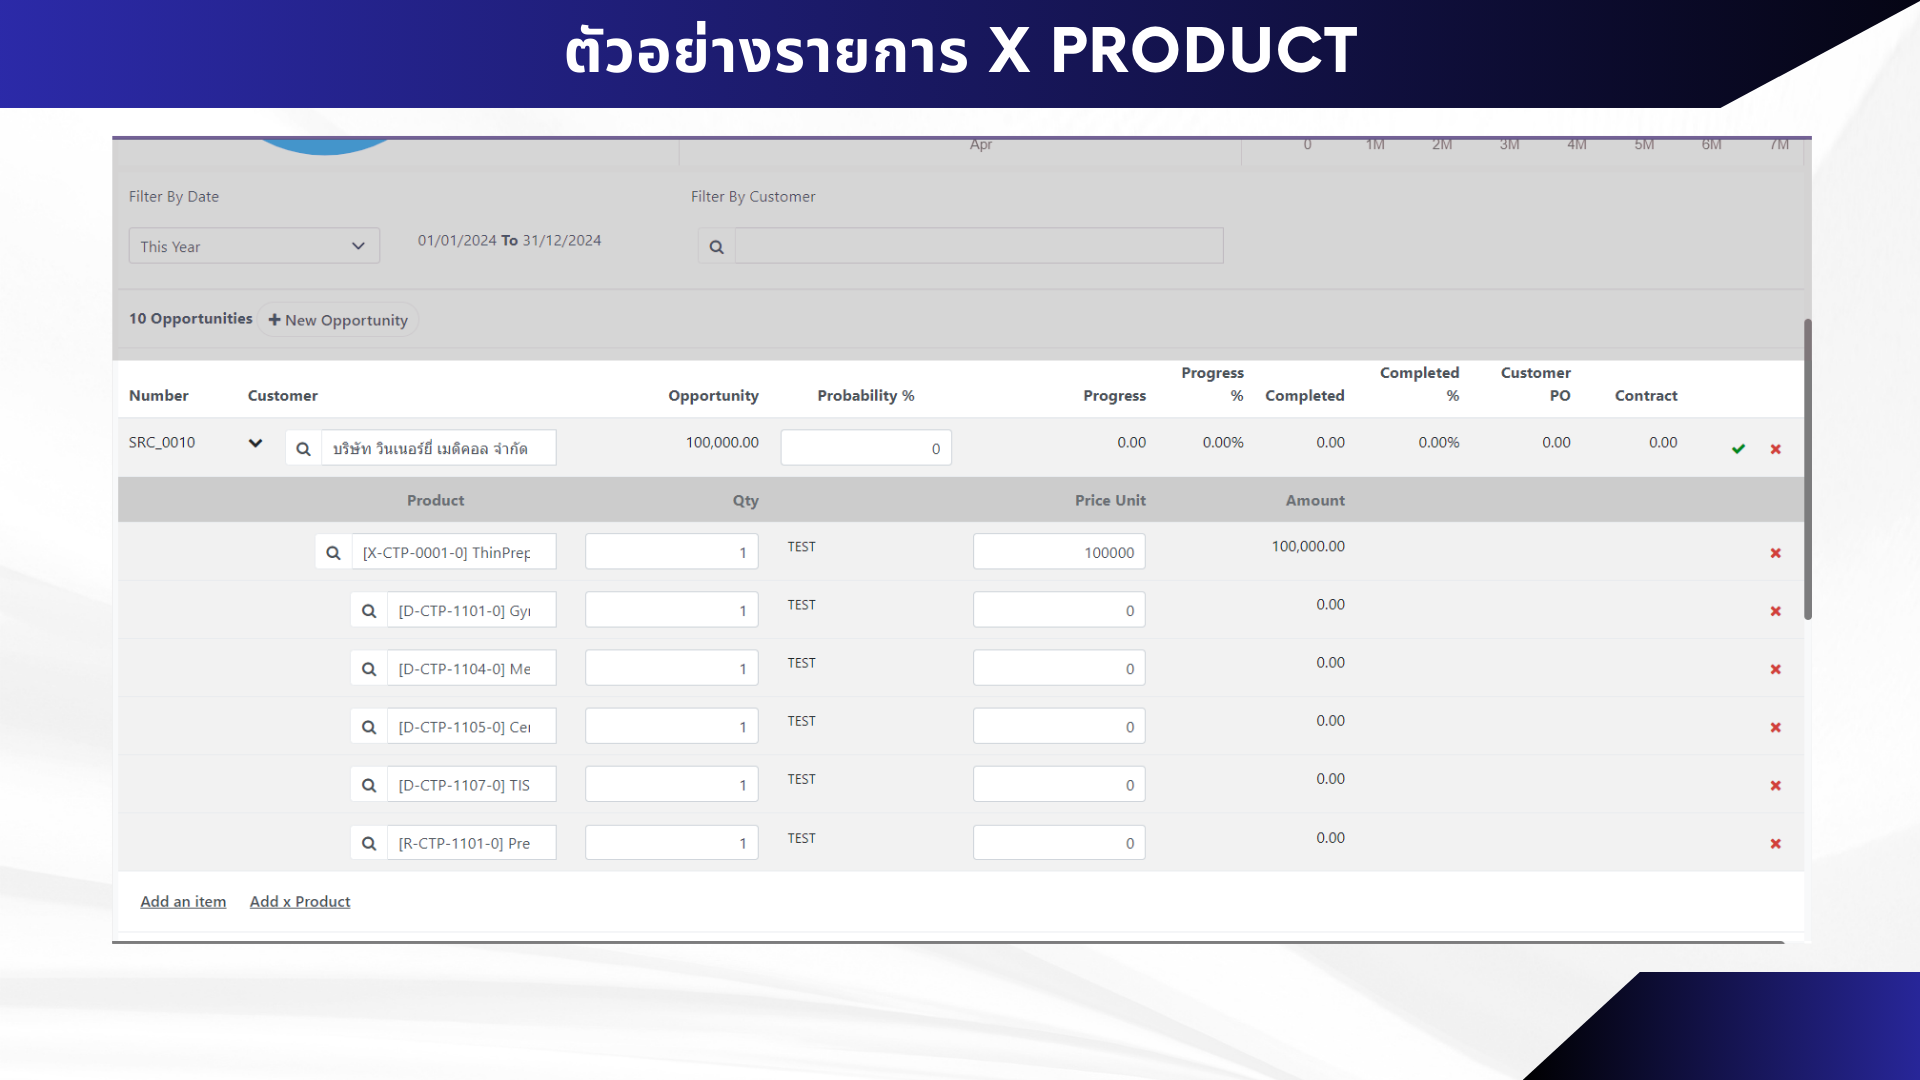Viewport: 1920px width, 1080px height.
Task: Delete opportunity SRC_0010 with red X
Action: click(x=1776, y=449)
